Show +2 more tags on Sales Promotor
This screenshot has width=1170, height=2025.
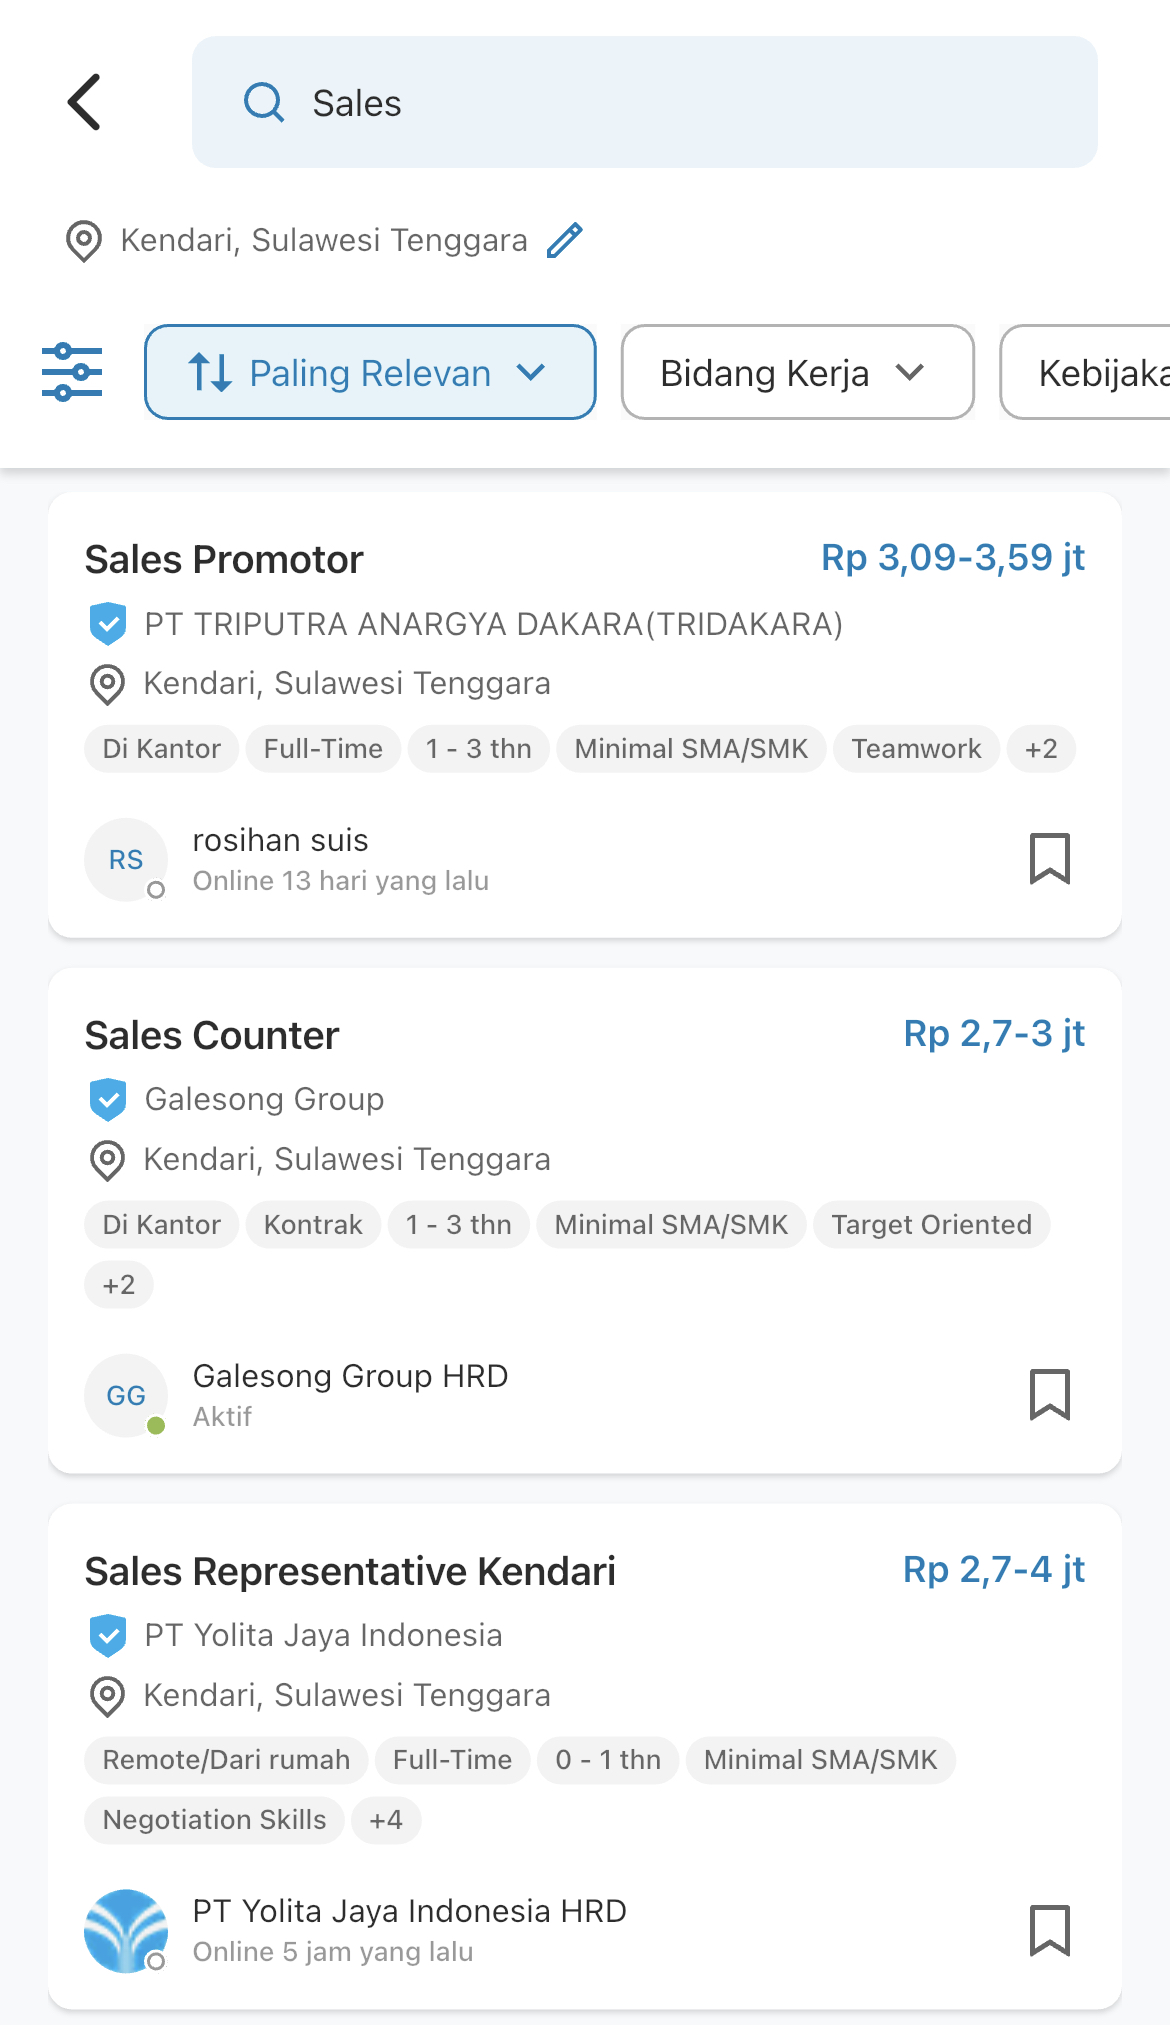[1041, 749]
